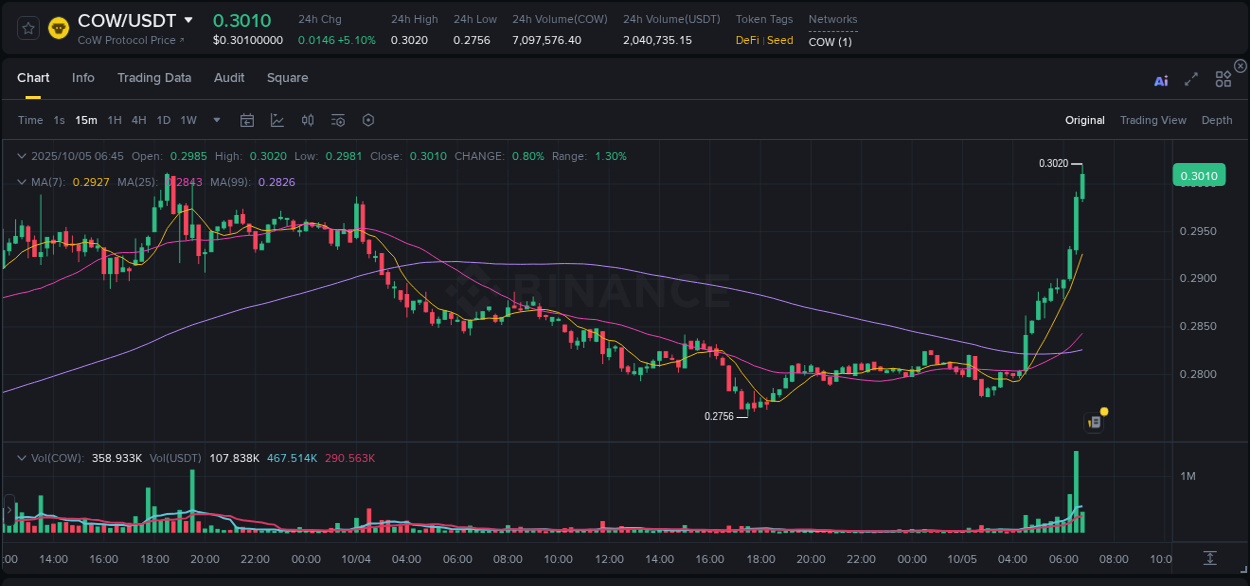Expand the extra timeframe dropdown arrow

pos(215,120)
